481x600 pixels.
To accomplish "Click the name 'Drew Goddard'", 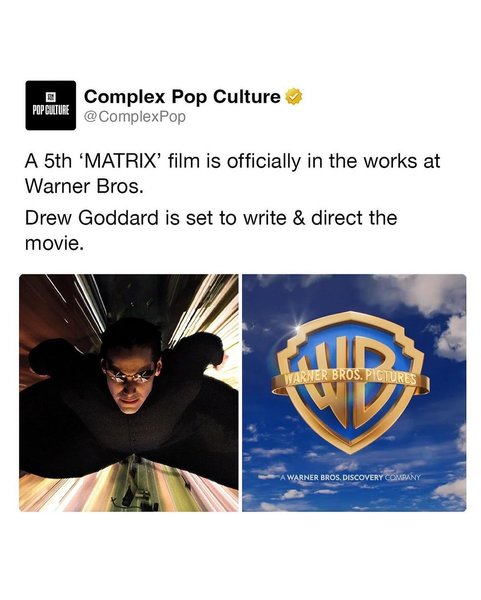I will pyautogui.click(x=91, y=218).
